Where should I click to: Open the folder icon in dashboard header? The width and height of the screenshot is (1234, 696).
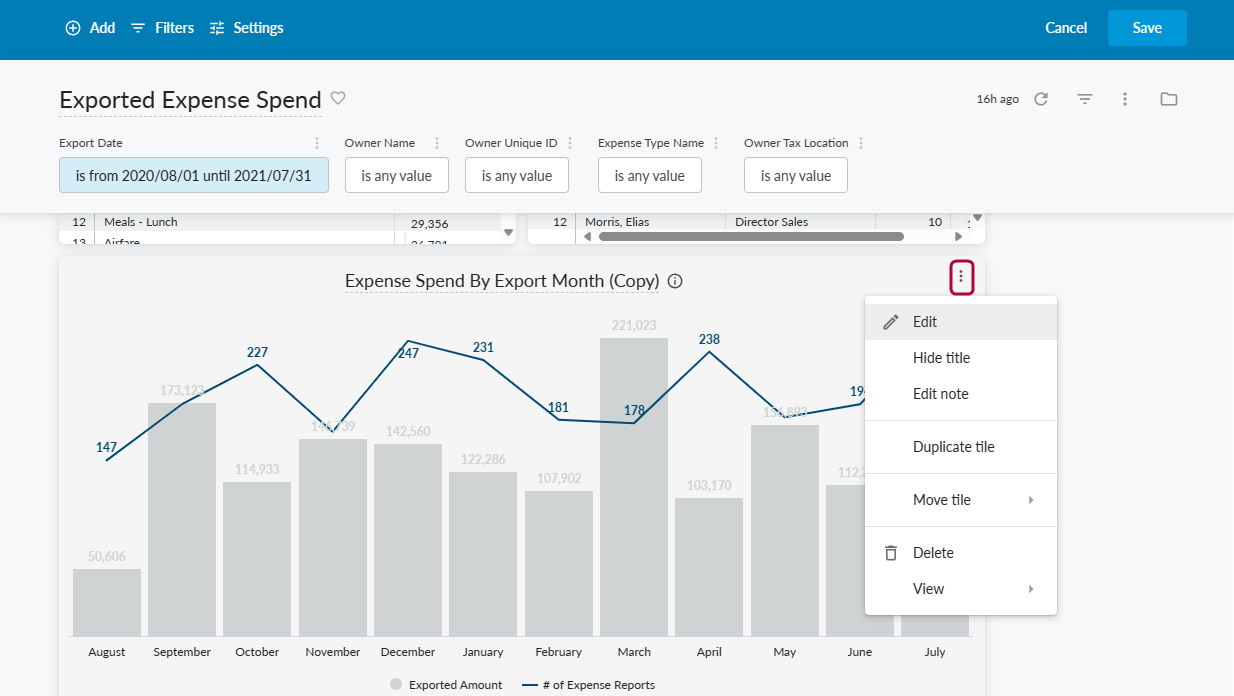[1168, 99]
